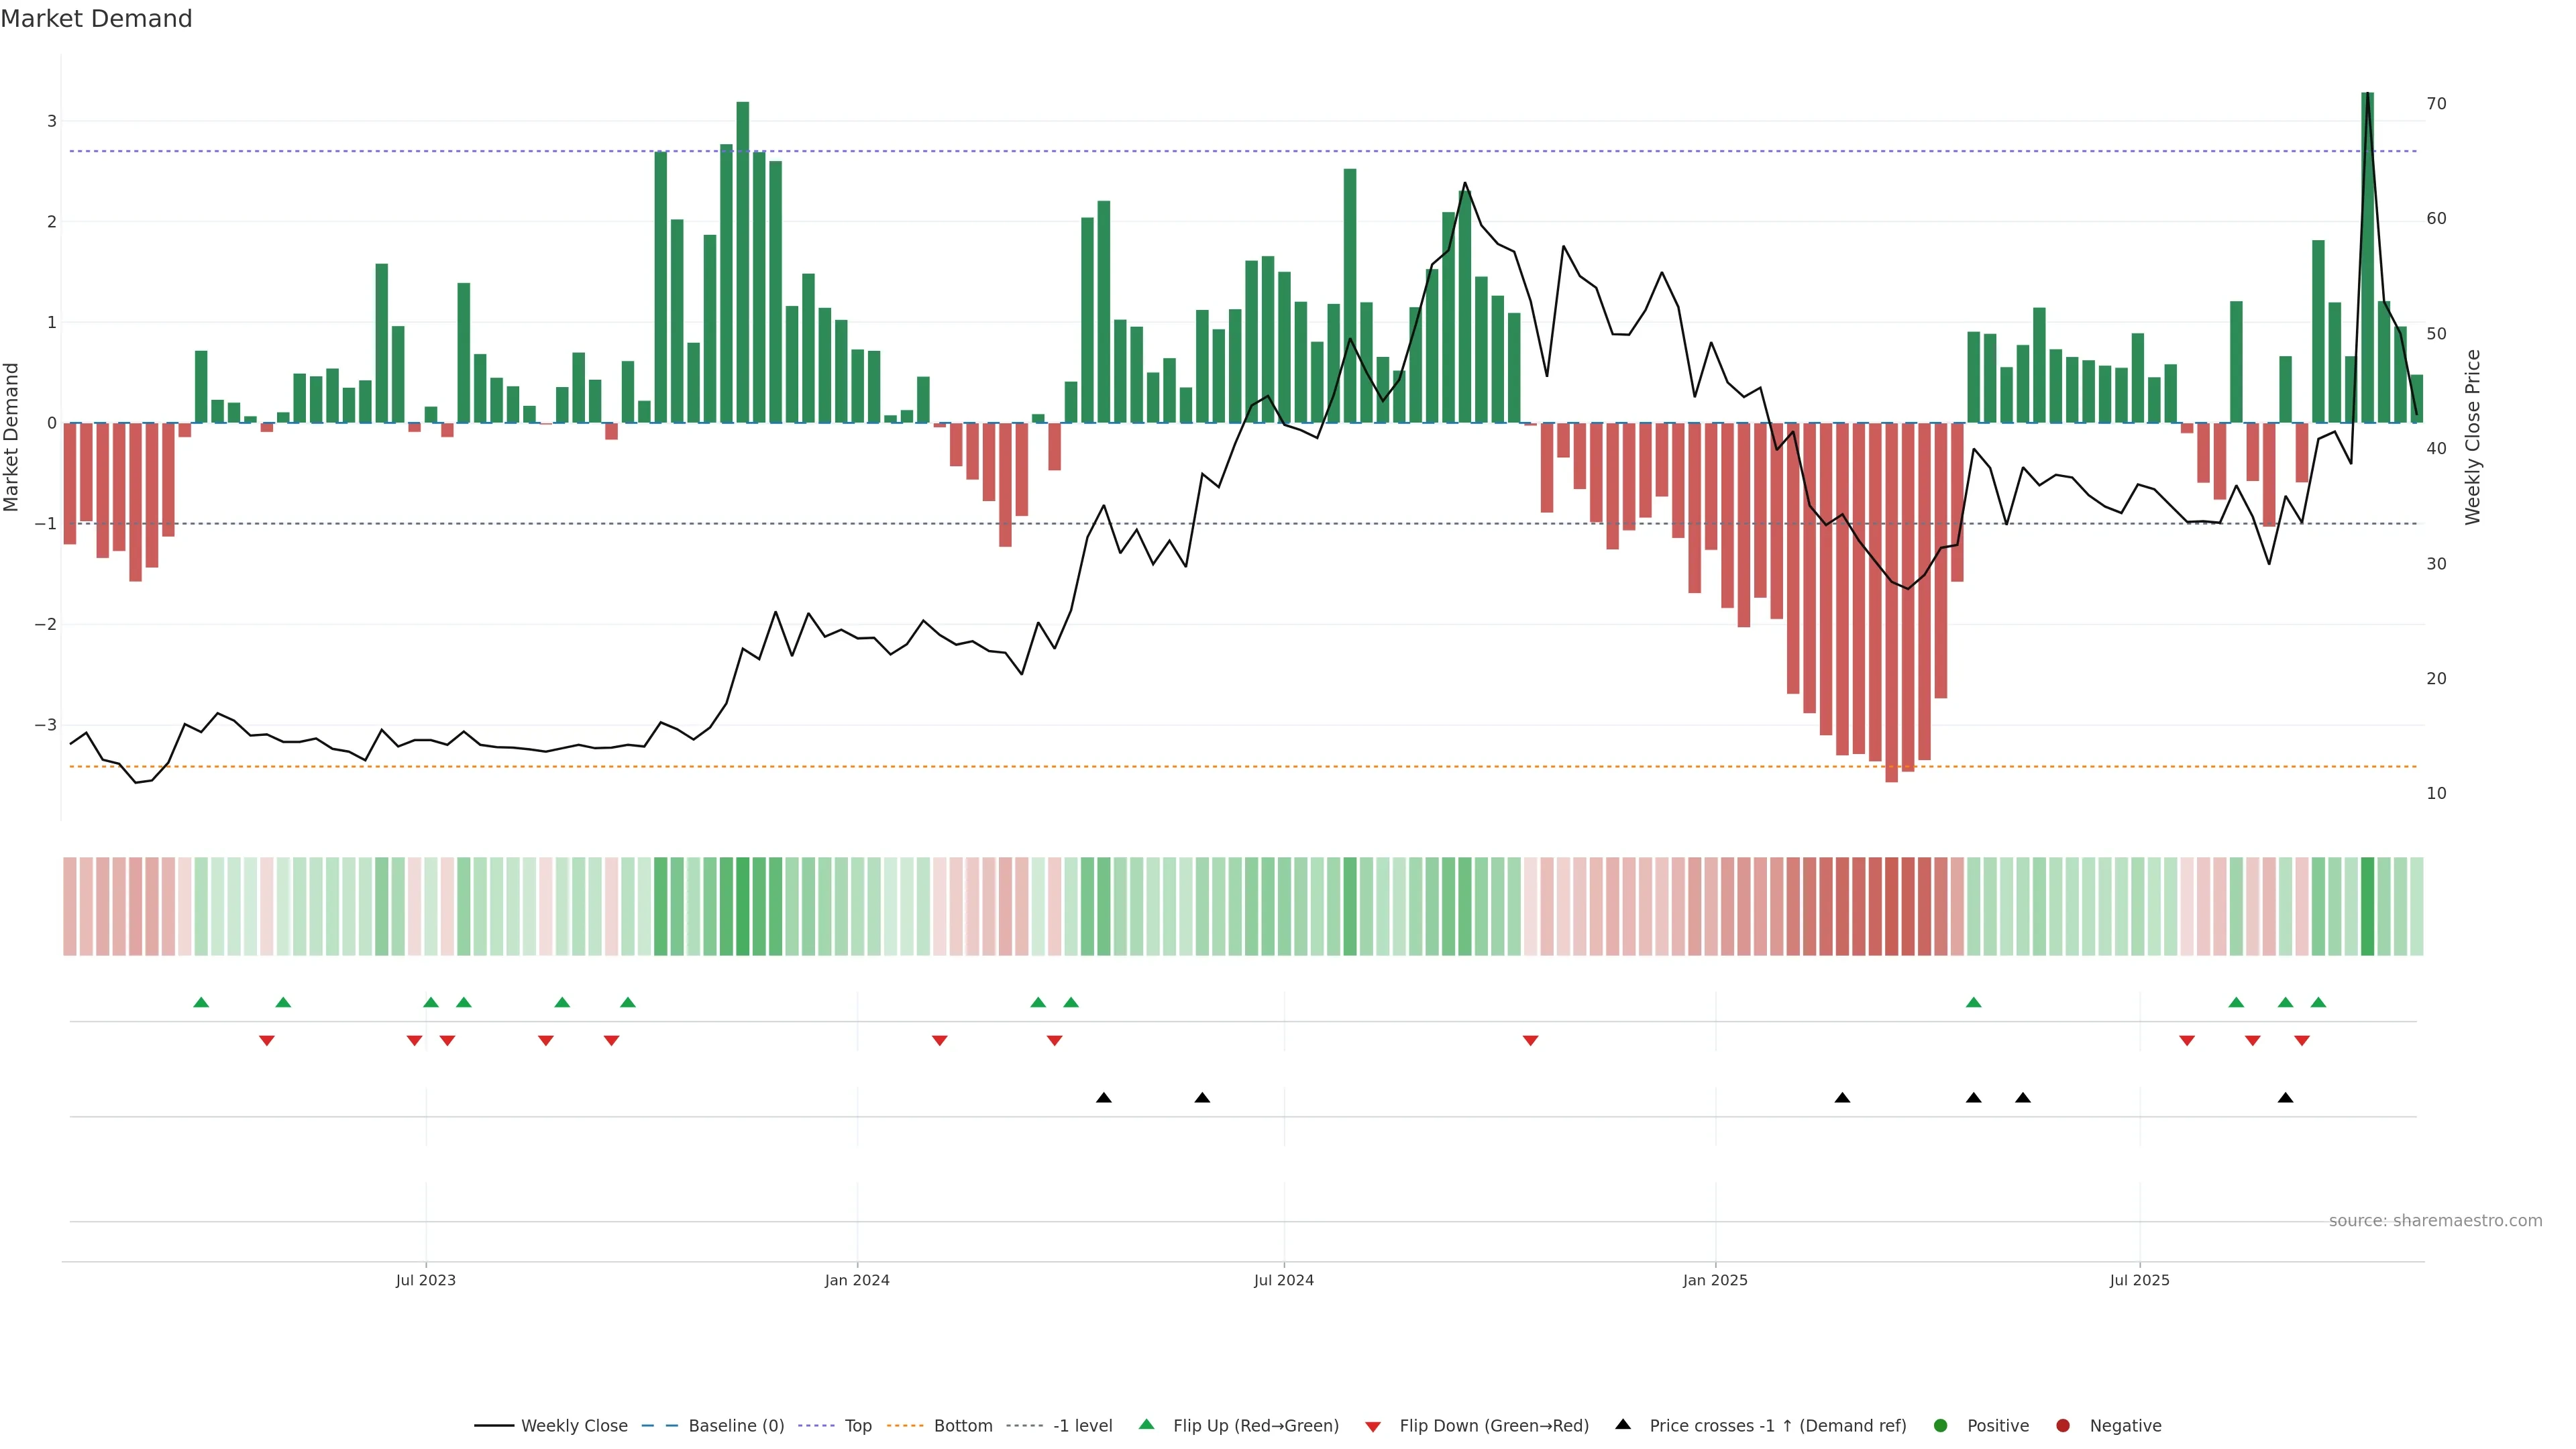Toggle the -1 level legend item

(1082, 1426)
